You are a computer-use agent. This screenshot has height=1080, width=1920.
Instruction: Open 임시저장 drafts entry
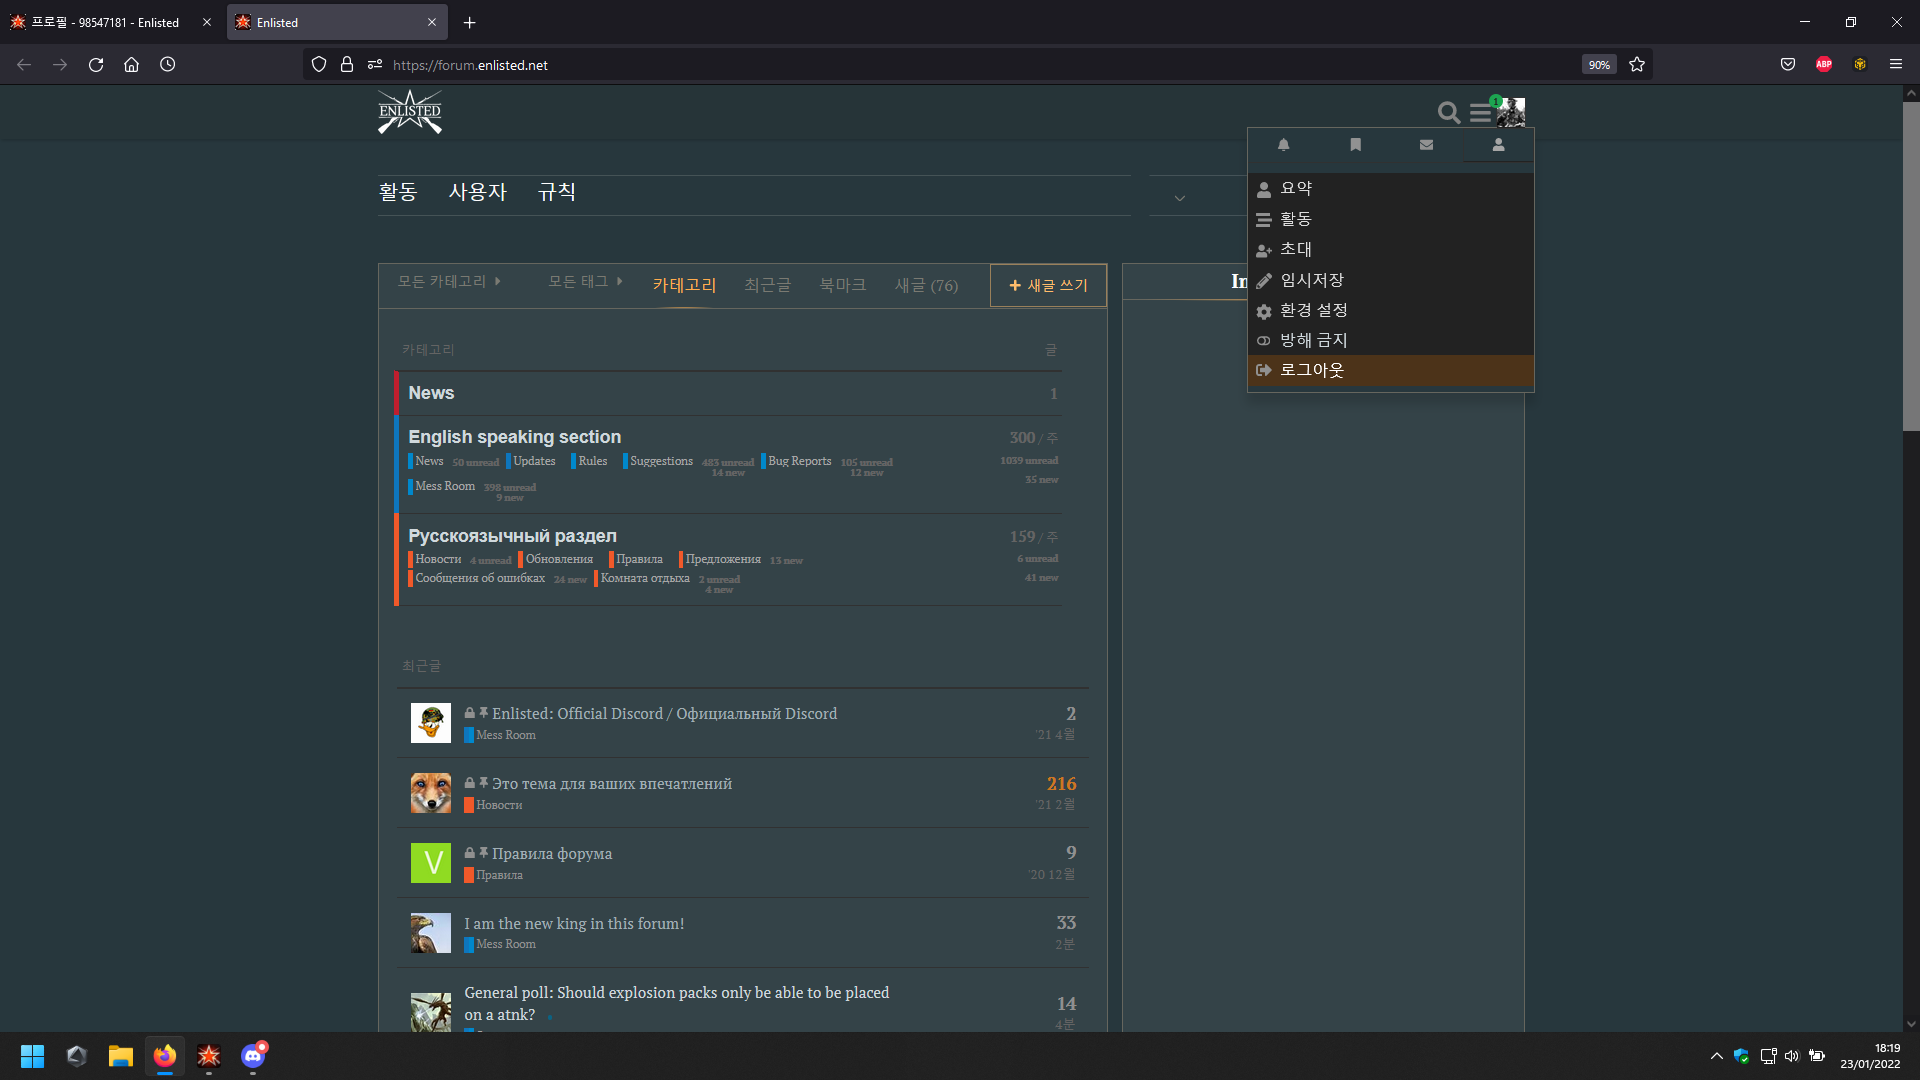(x=1390, y=281)
